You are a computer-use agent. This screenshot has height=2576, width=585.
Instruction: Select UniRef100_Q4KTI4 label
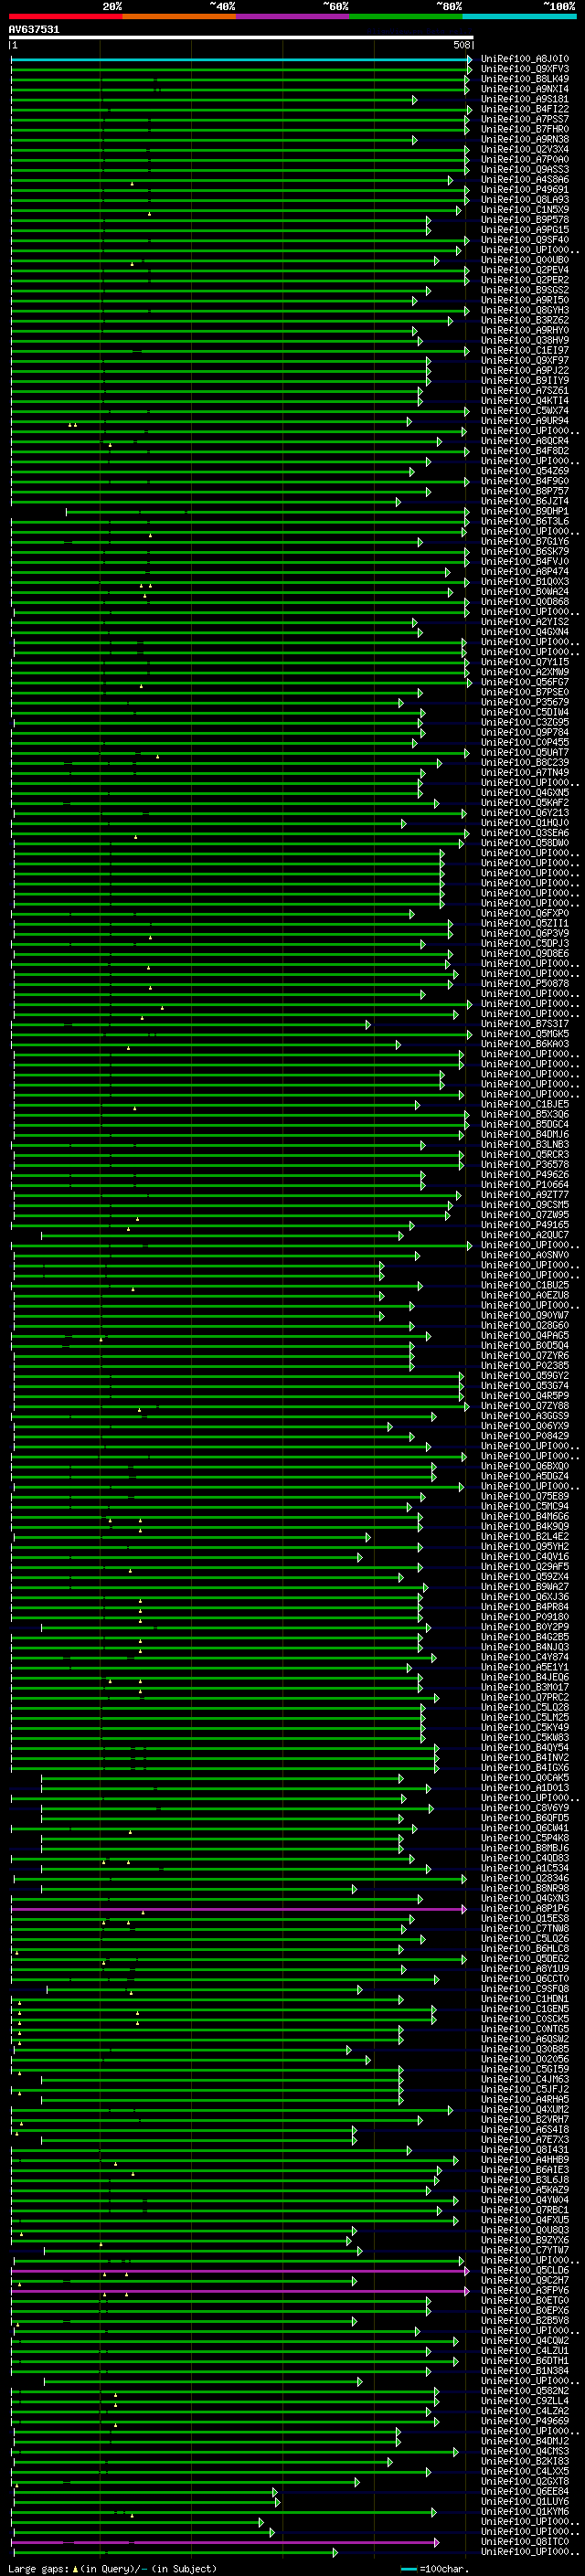point(525,401)
